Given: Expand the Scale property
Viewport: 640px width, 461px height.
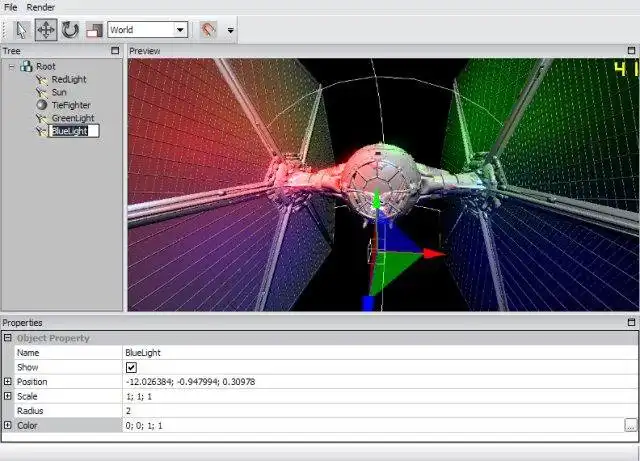Looking at the screenshot, I should [x=7, y=396].
